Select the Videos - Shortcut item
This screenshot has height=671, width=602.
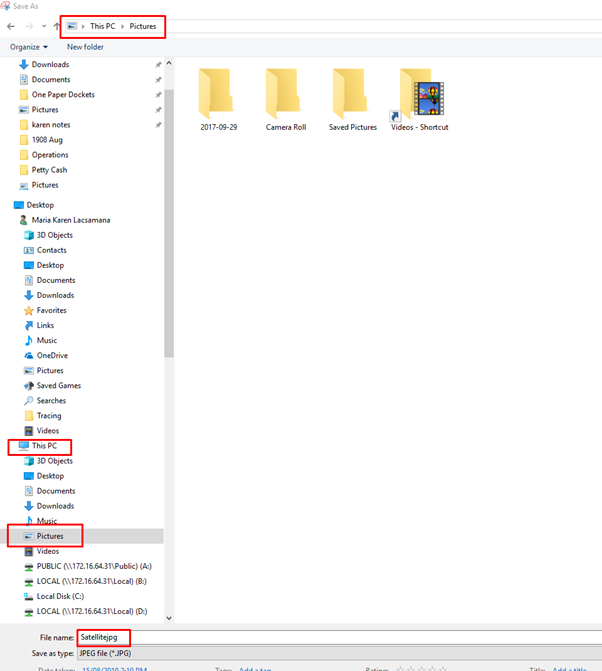pos(419,100)
